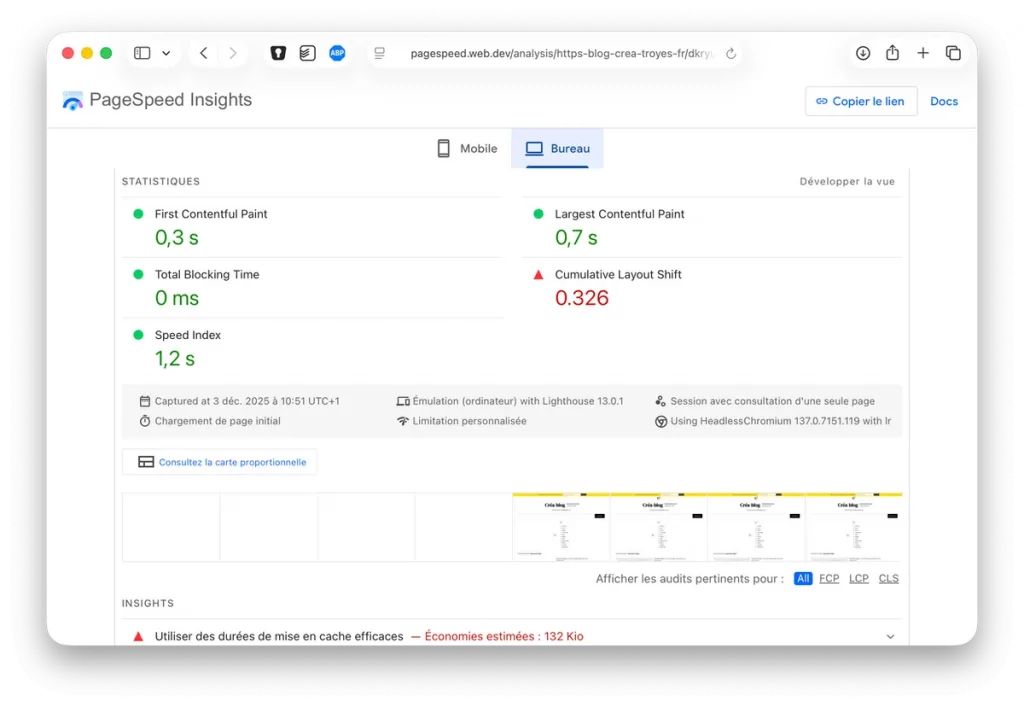
Task: Toggle the FCP audit filter
Action: 829,578
